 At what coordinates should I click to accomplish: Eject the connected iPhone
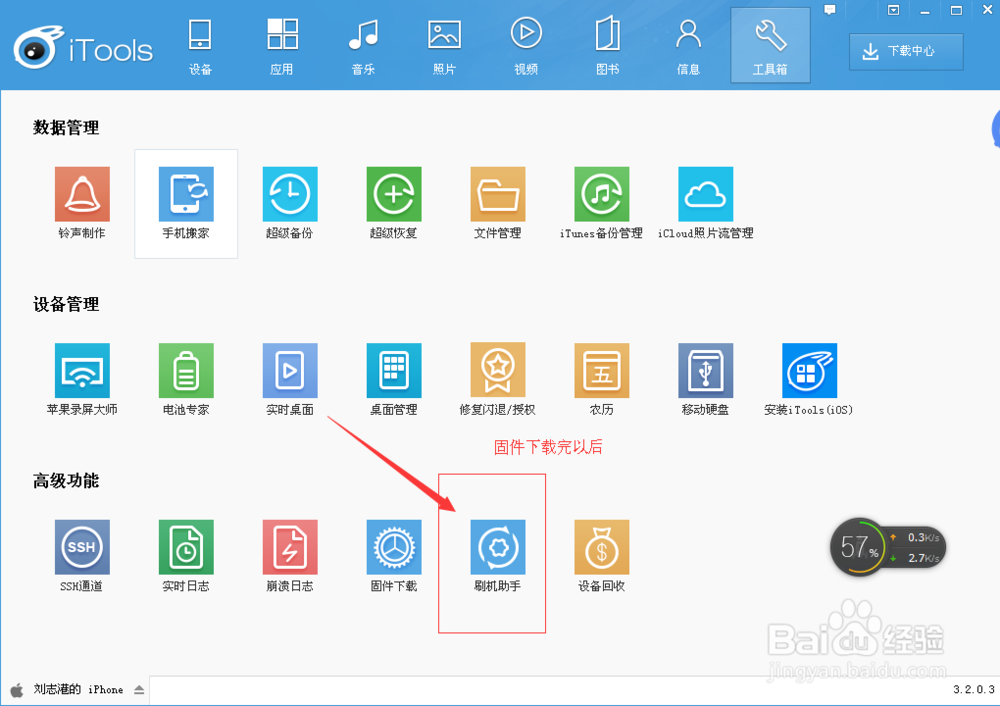(139, 690)
